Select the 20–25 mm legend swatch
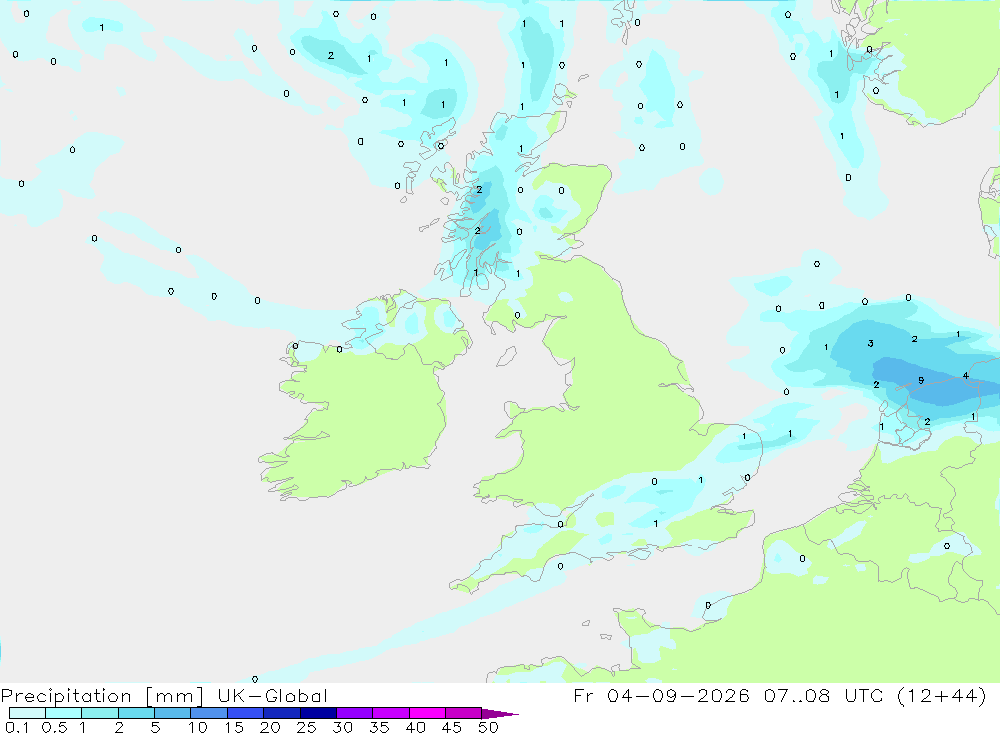This screenshot has height=733, width=1000. point(282,713)
